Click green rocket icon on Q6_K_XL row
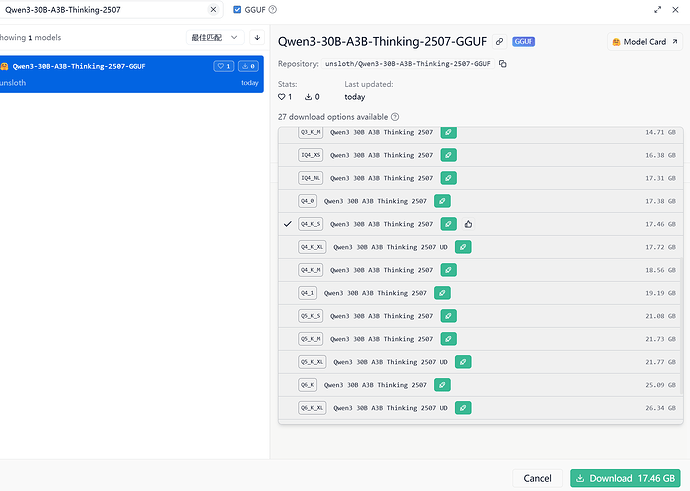 [x=463, y=408]
